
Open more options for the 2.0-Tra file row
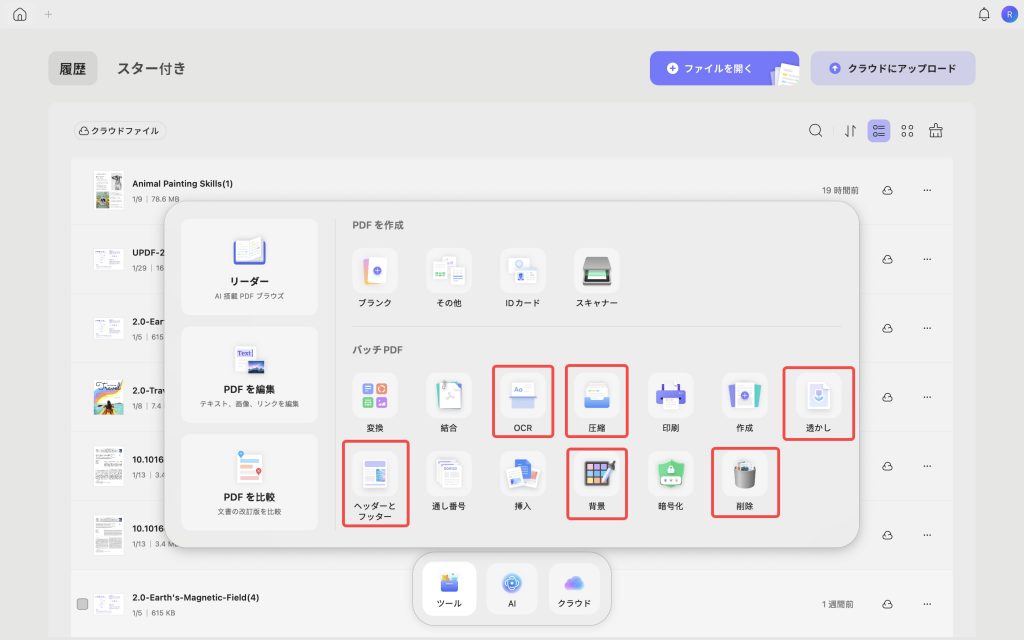[x=927, y=397]
